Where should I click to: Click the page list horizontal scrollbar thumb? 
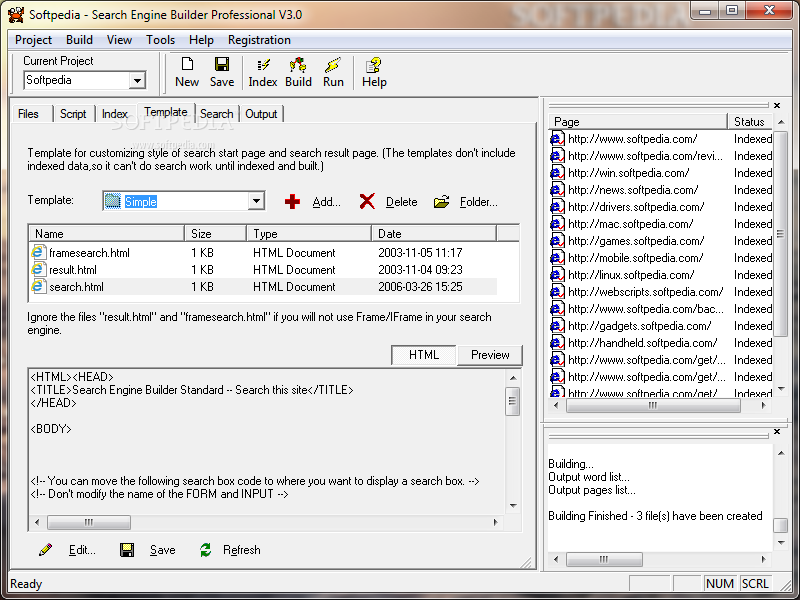pyautogui.click(x=653, y=406)
